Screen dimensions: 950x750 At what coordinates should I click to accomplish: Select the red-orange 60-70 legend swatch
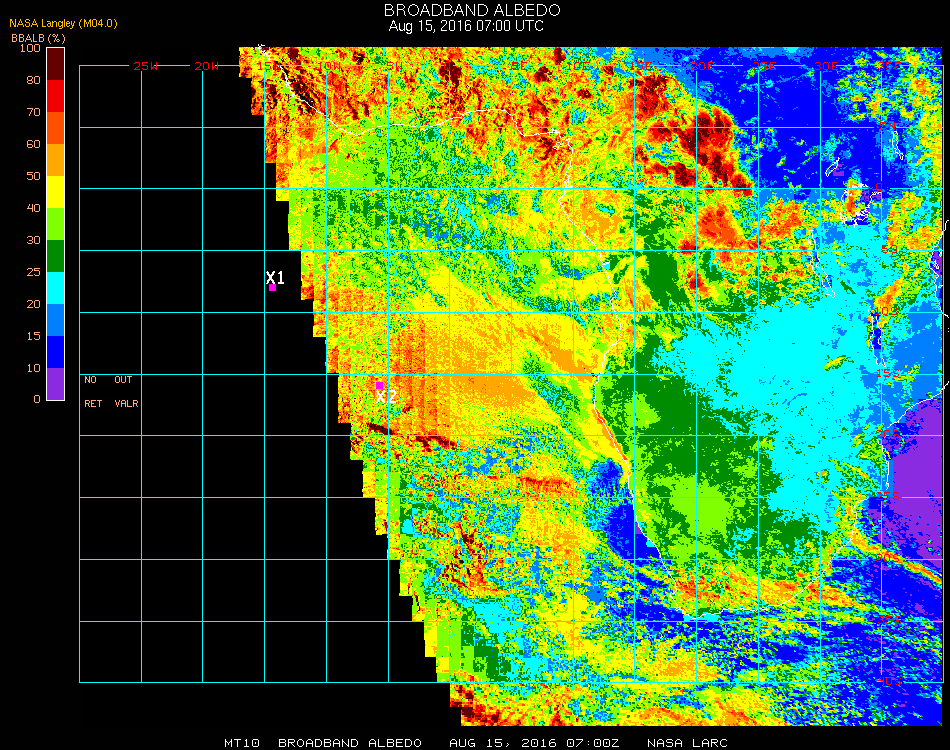pos(55,128)
